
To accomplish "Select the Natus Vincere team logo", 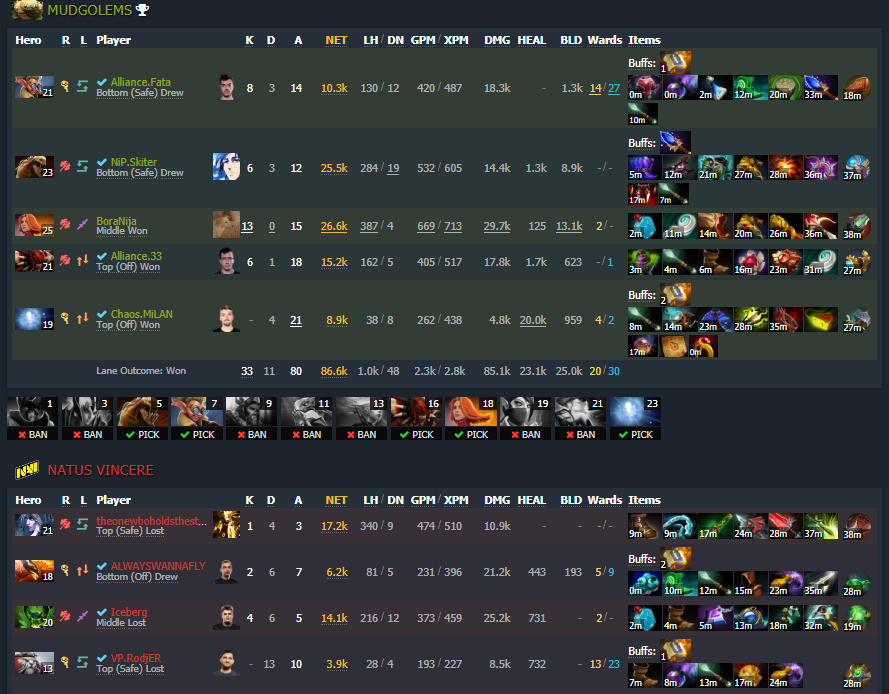I will [x=27, y=470].
